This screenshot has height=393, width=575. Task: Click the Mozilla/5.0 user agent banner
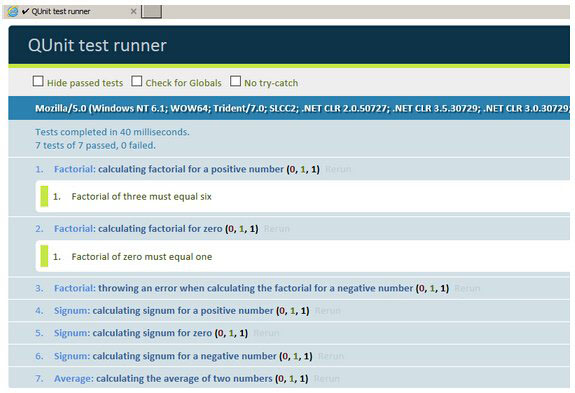pyautogui.click(x=289, y=108)
